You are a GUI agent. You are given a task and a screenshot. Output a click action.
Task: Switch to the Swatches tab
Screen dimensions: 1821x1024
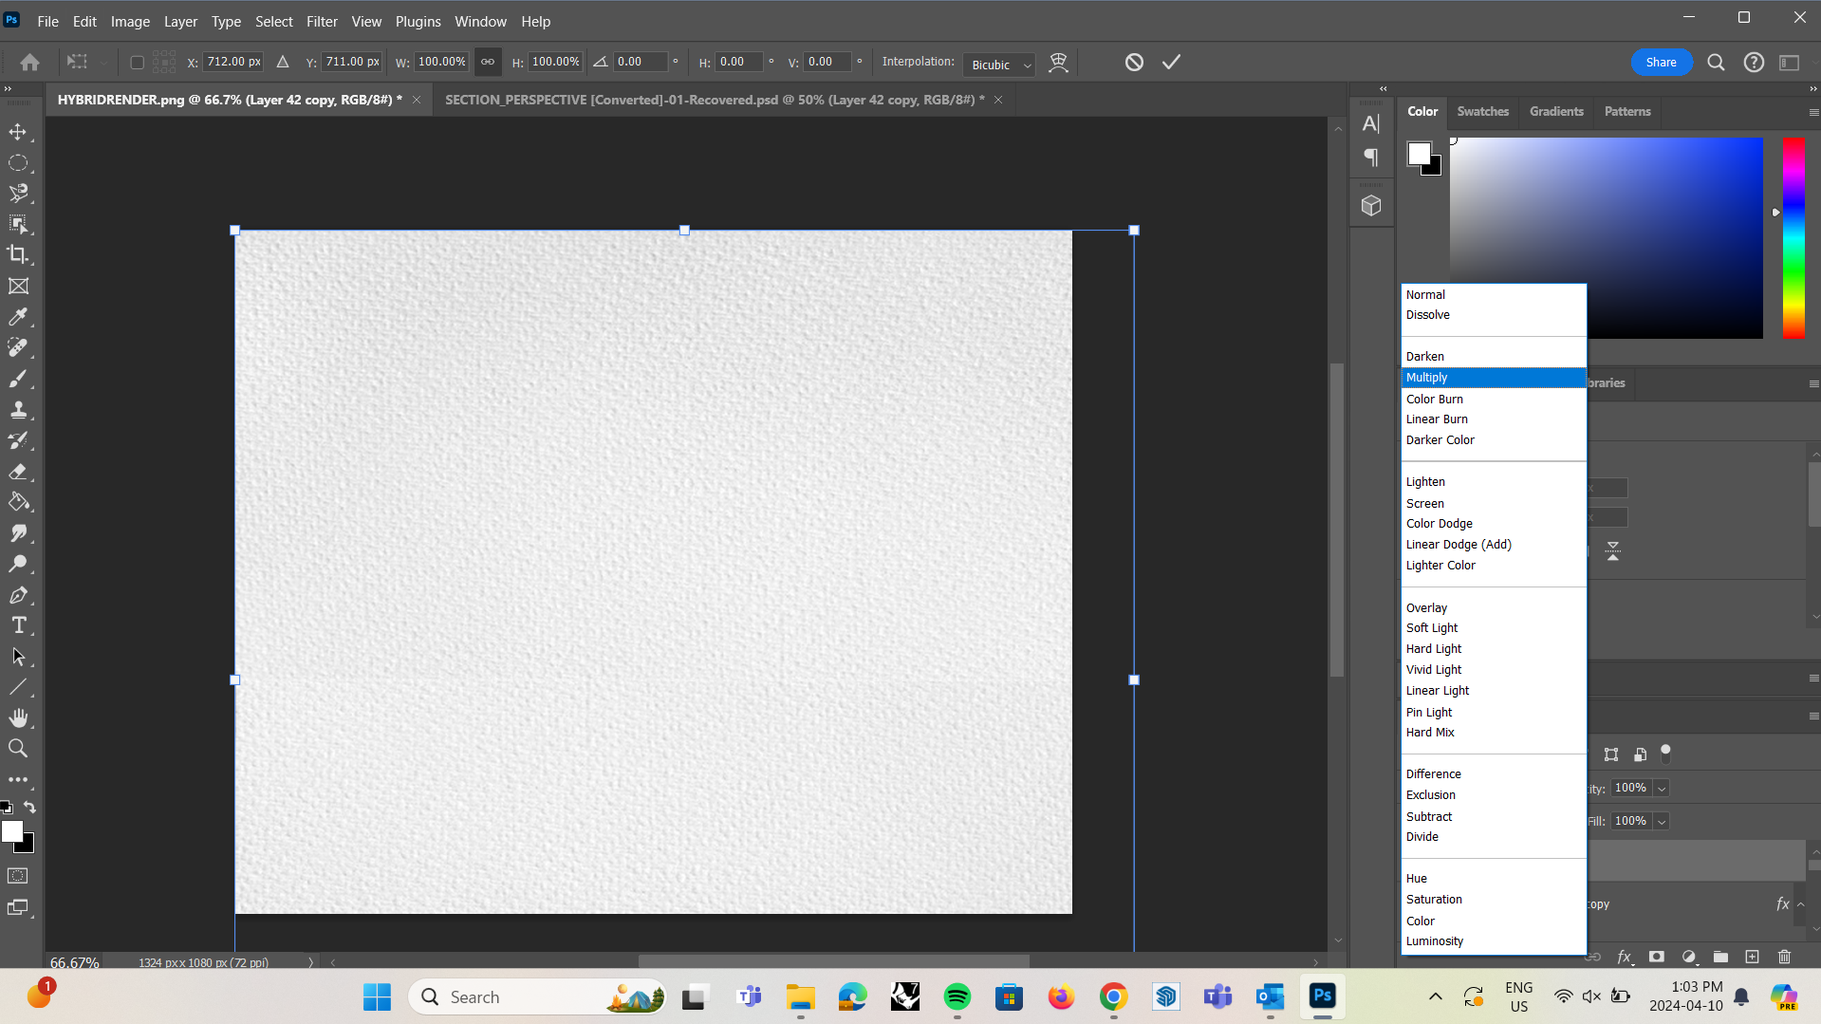click(1482, 111)
